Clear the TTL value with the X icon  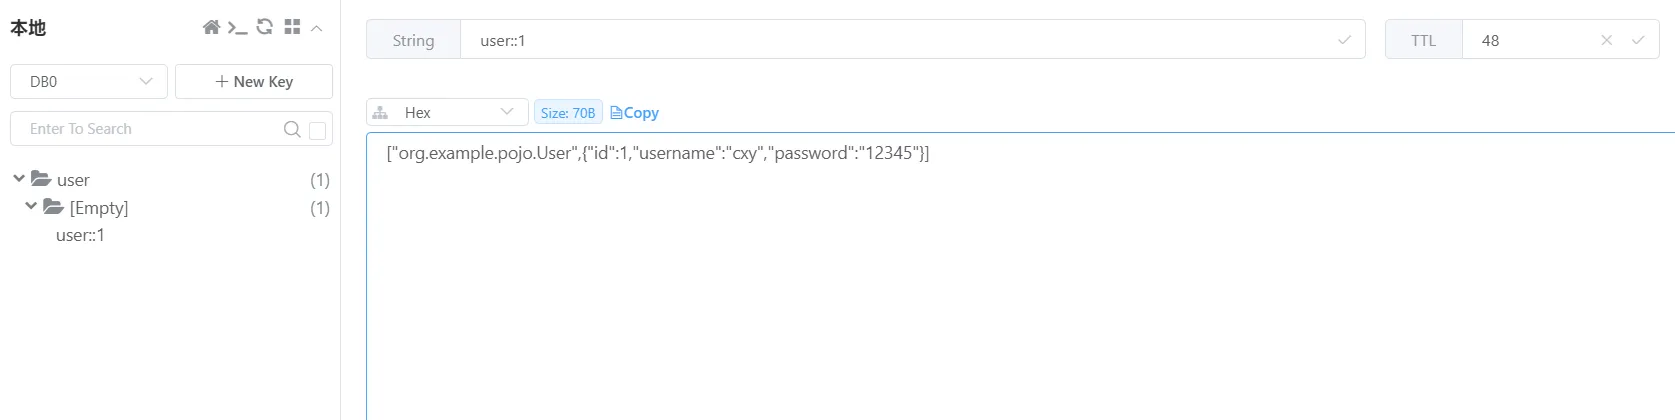click(1606, 40)
